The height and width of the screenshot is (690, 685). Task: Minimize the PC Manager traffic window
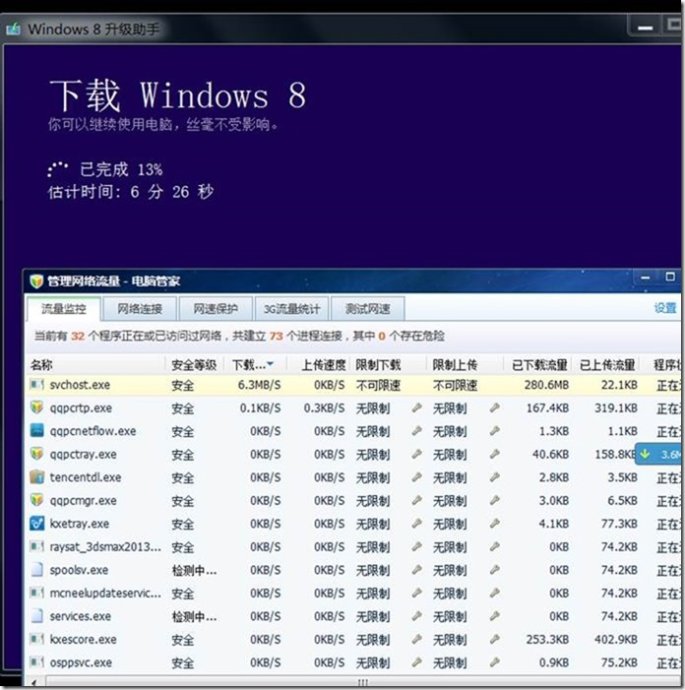point(645,278)
